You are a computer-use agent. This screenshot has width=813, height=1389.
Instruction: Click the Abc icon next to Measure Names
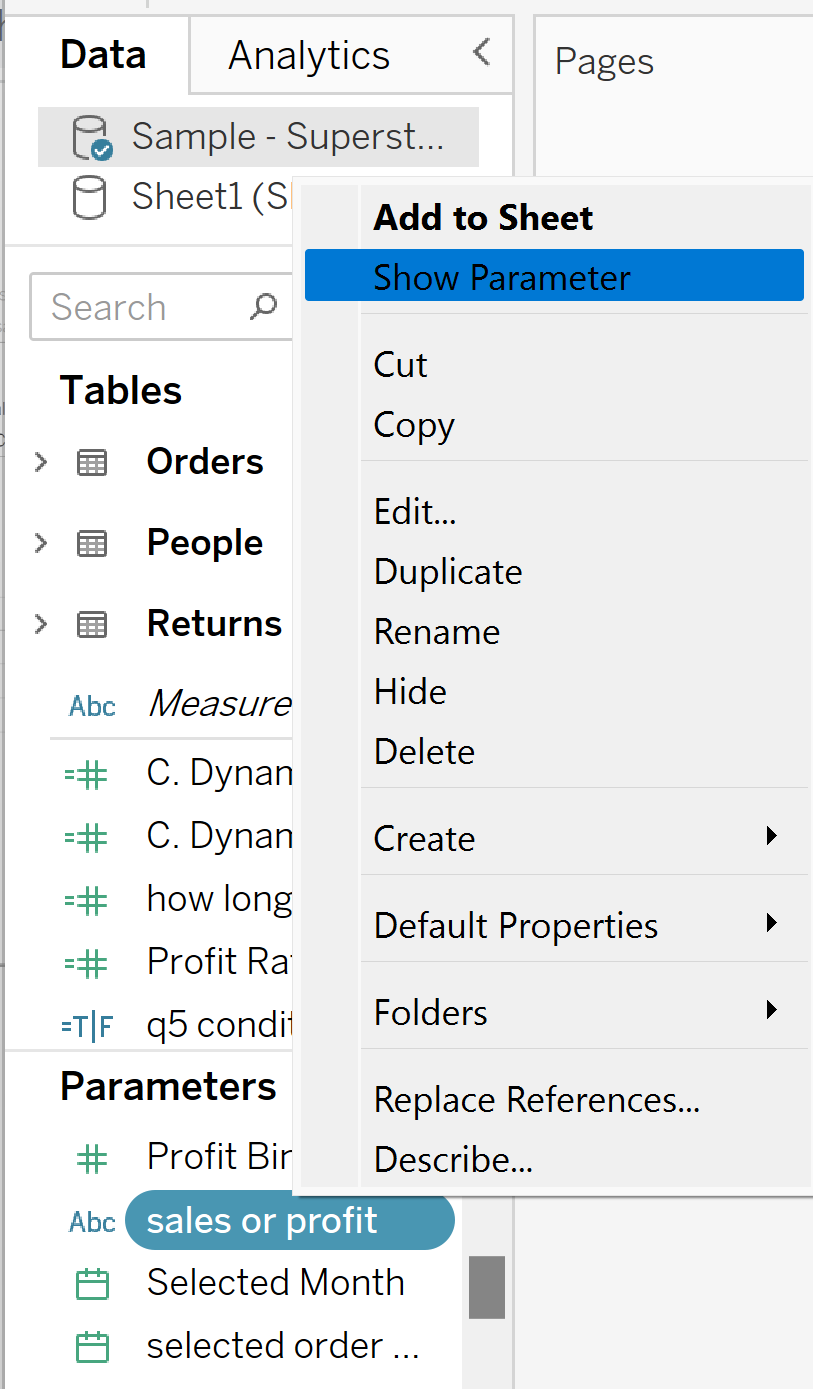click(91, 705)
